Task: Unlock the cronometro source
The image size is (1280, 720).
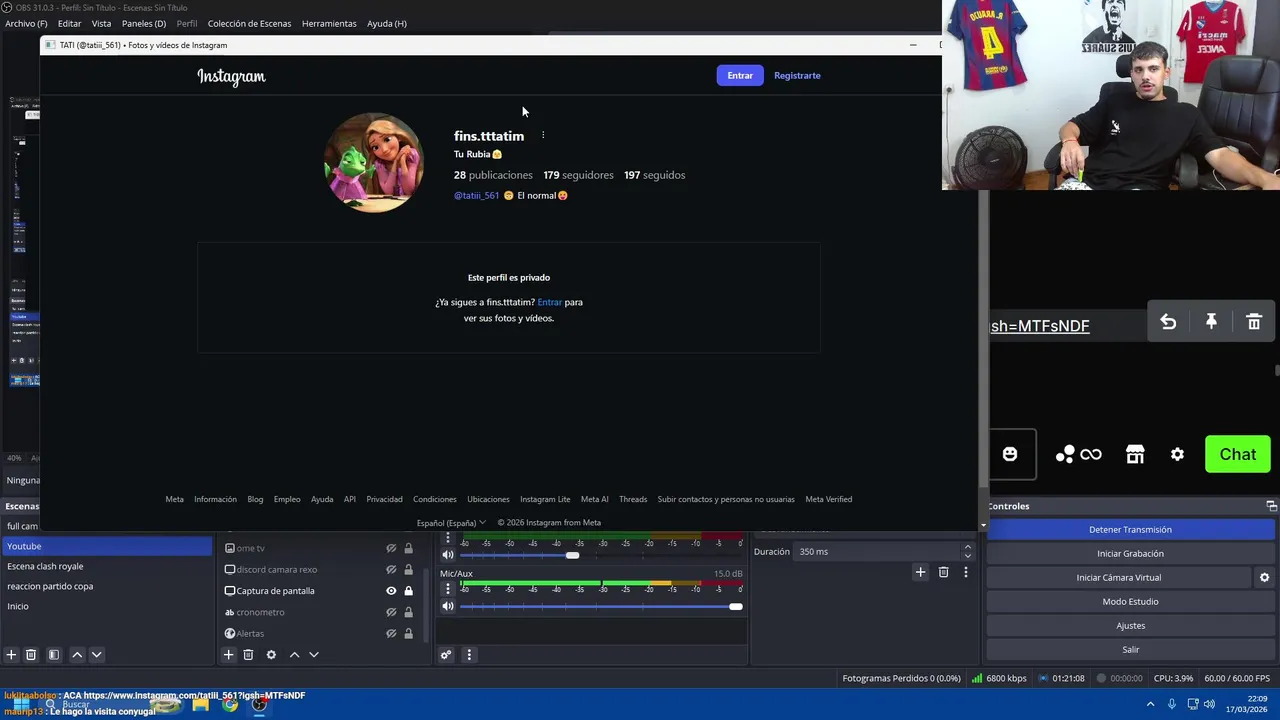Action: coord(408,612)
